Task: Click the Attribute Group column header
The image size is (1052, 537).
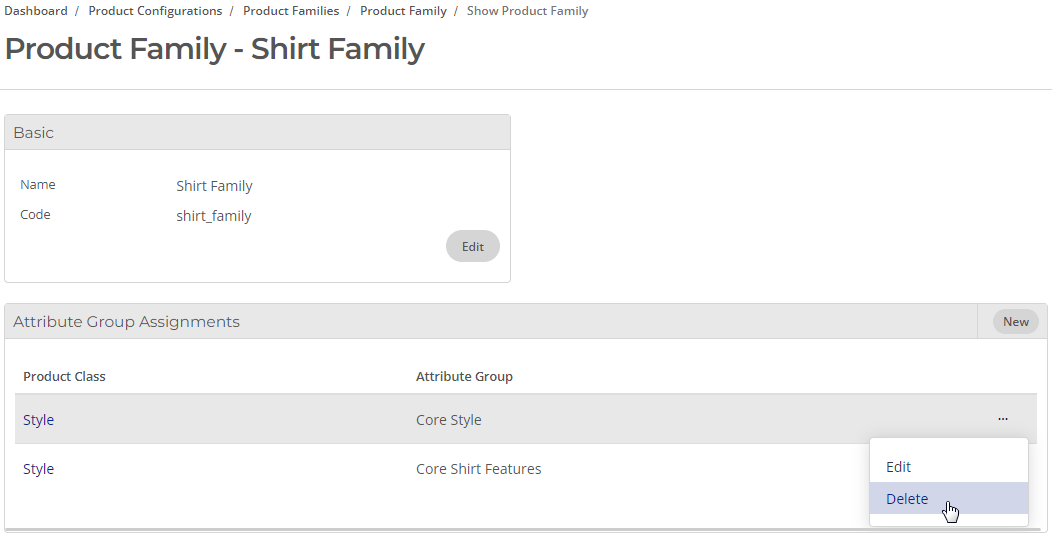Action: 464,376
